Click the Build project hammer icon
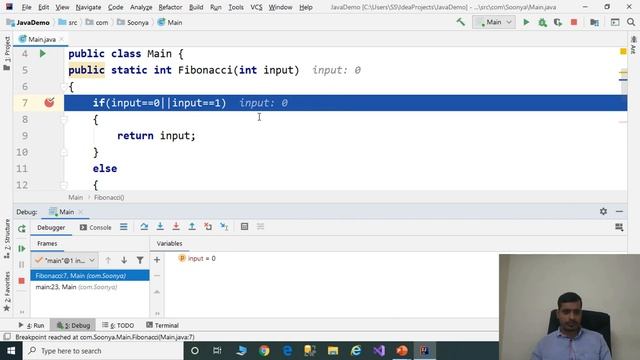Viewport: 640px width, 360px height. (460, 22)
